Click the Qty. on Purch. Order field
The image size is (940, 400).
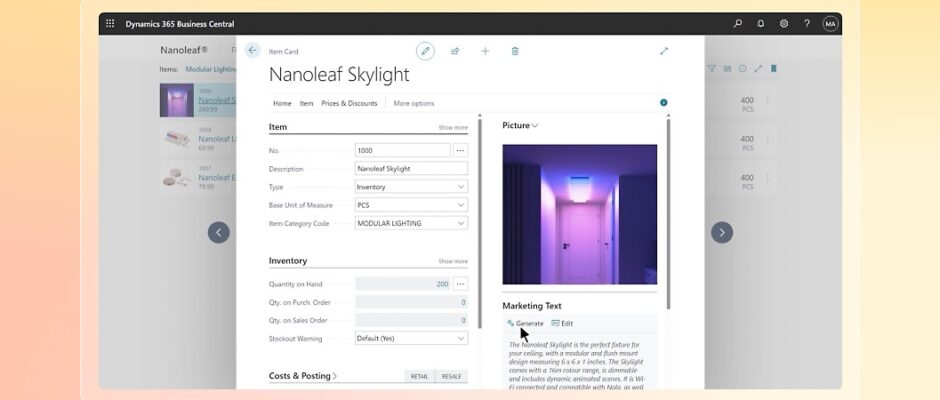click(411, 302)
